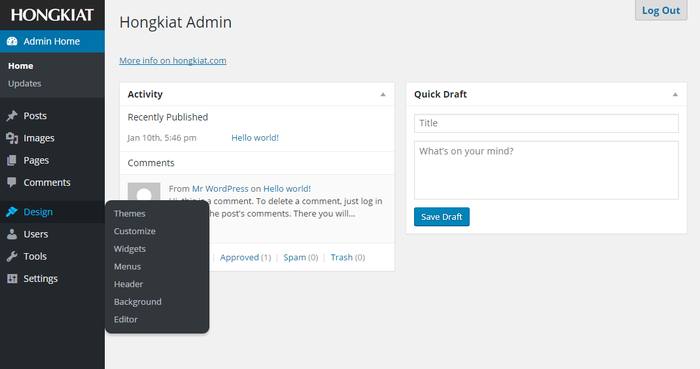Image resolution: width=700 pixels, height=369 pixels.
Task: Click the Jan 10th, 5:46 pm date
Action: coord(162,138)
